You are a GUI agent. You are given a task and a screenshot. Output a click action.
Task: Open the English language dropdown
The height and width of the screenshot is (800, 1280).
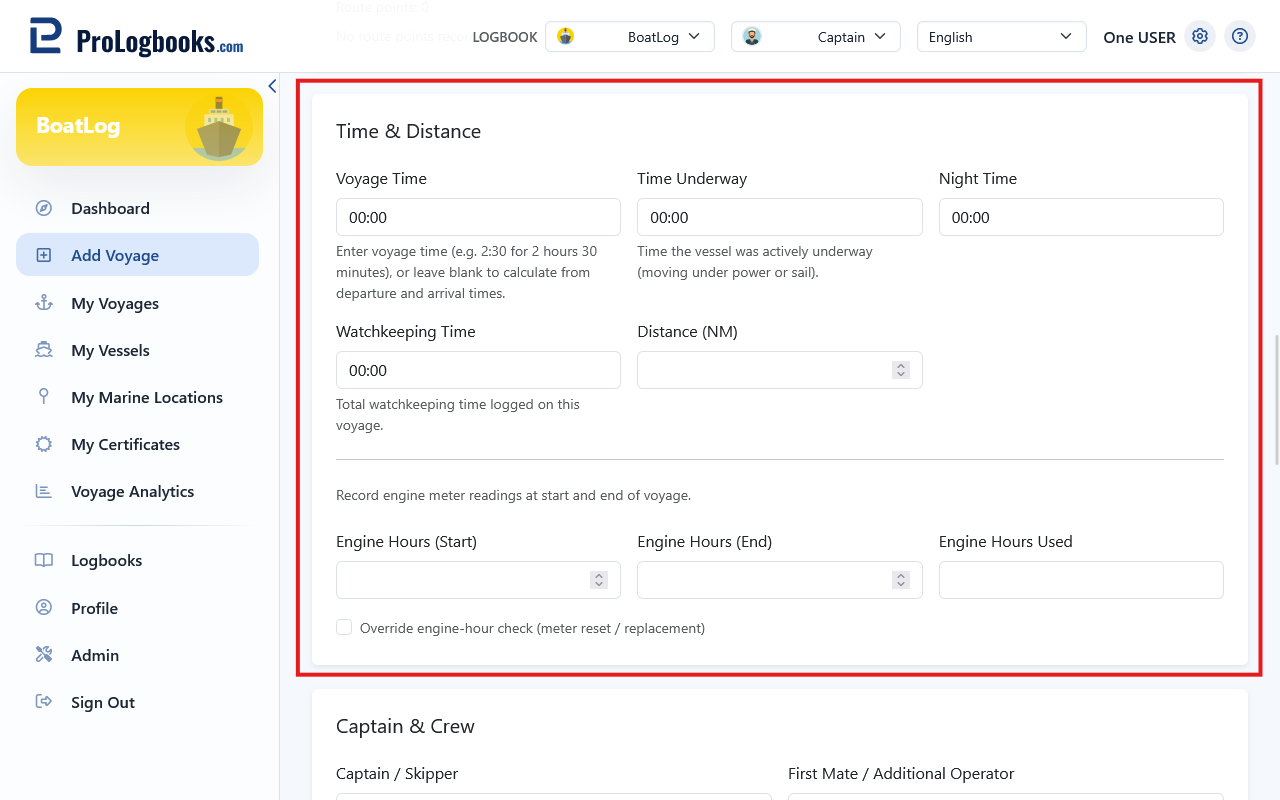tap(1001, 37)
